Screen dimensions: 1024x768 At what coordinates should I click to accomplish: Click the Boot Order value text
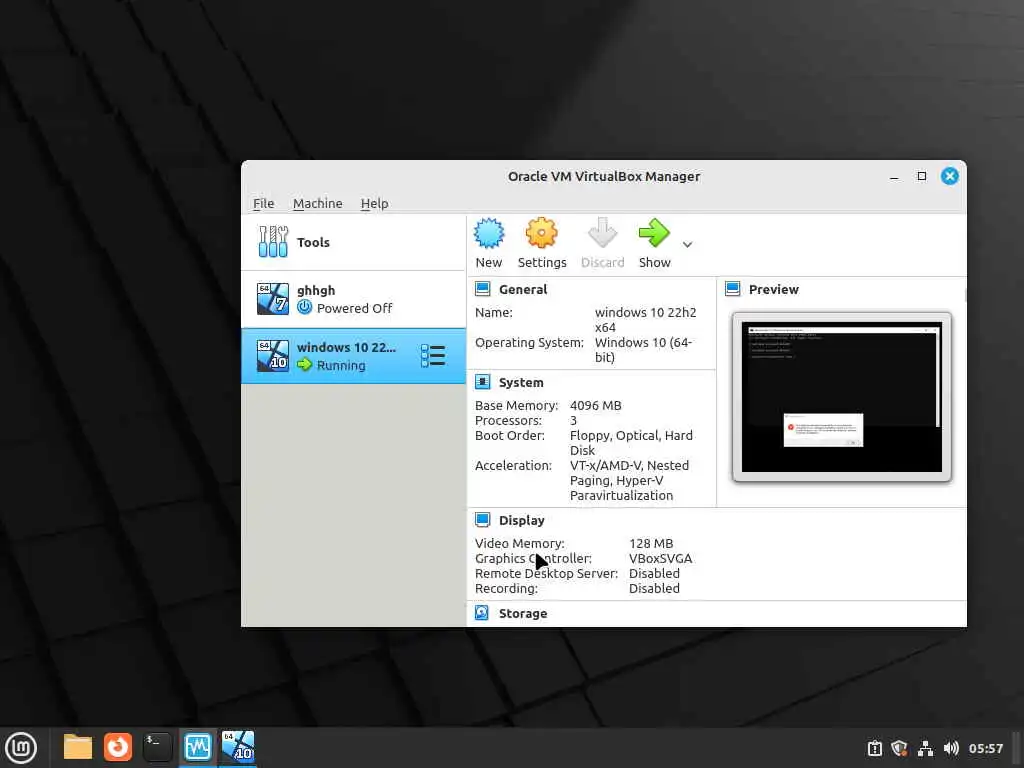(x=631, y=443)
